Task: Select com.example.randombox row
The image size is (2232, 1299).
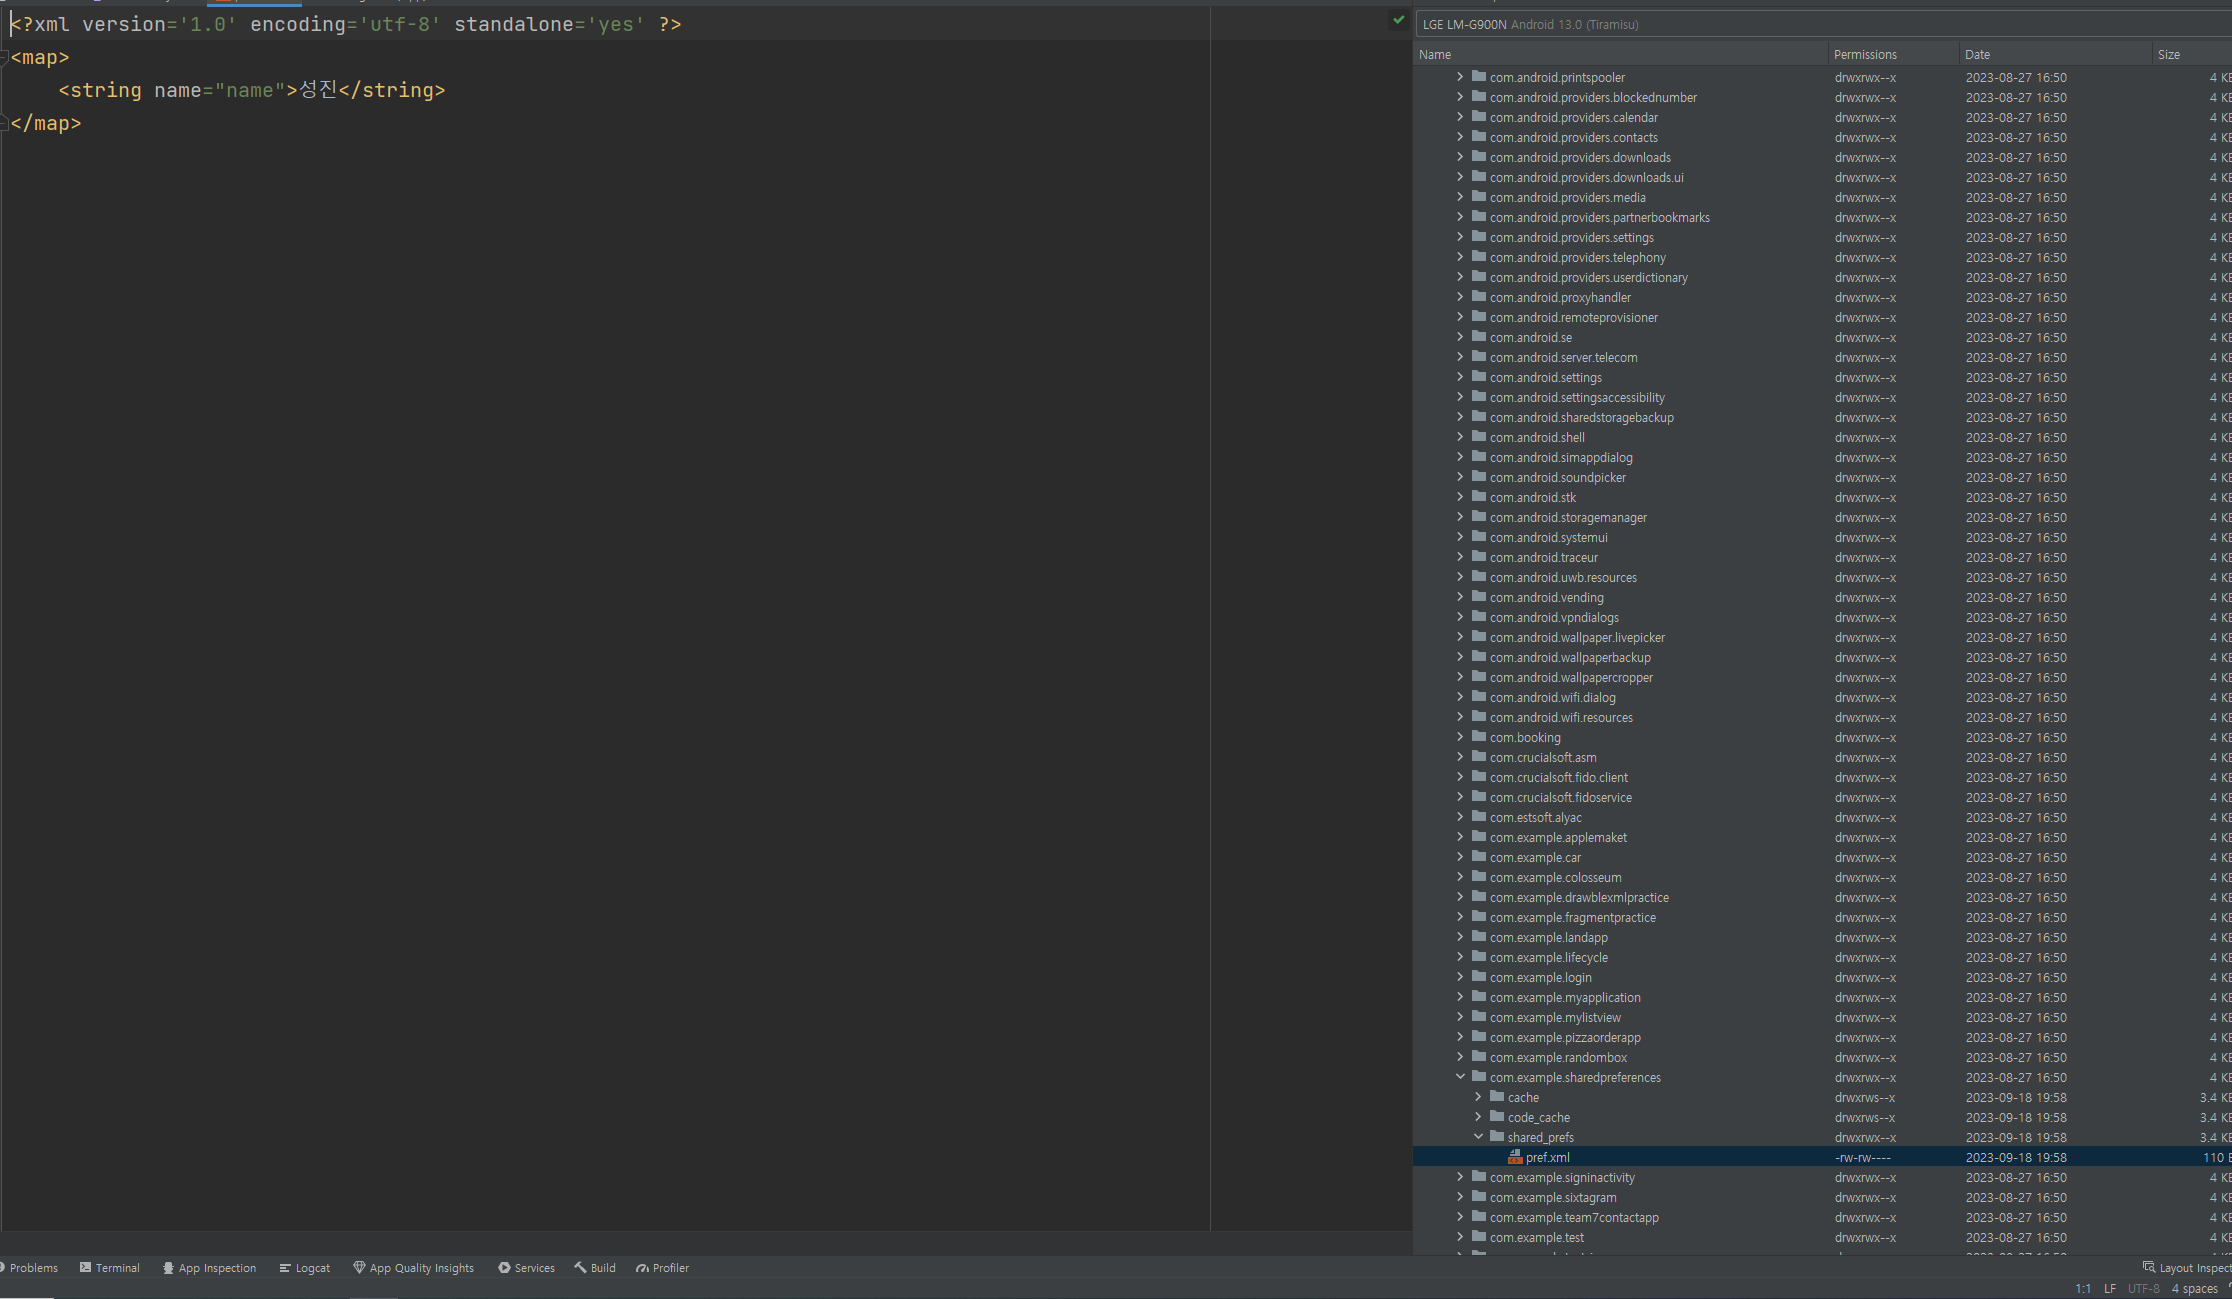Action: (1823, 1057)
